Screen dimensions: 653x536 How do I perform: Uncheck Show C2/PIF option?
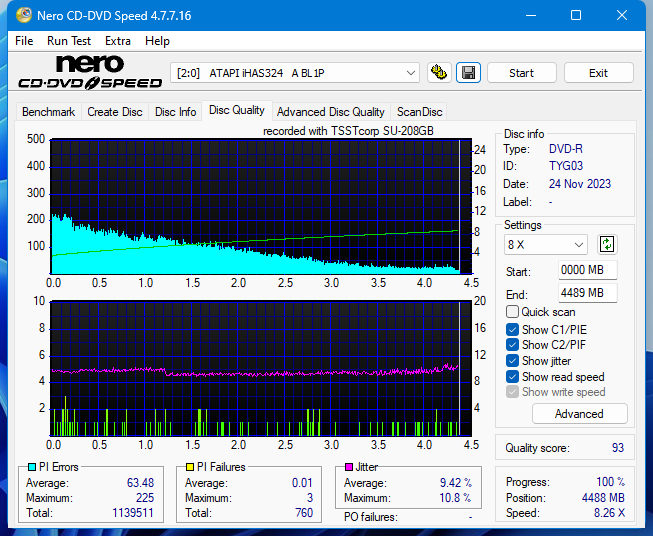click(x=512, y=345)
